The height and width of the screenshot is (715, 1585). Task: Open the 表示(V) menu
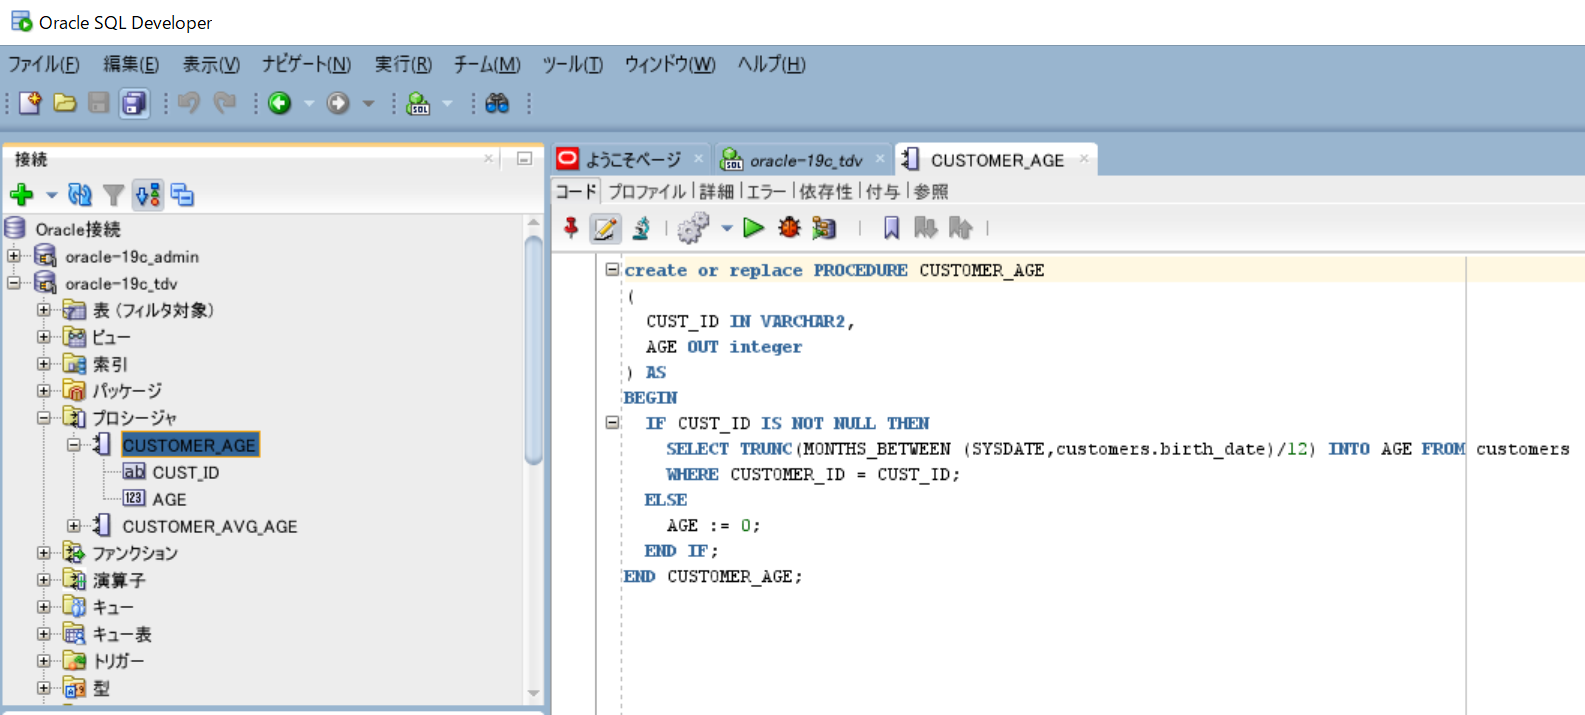[211, 64]
